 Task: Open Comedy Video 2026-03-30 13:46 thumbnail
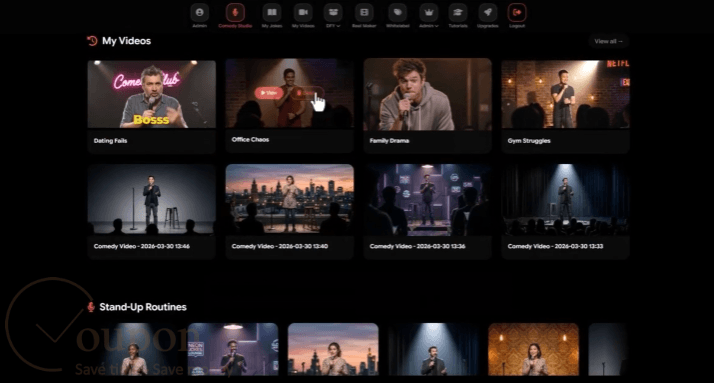click(x=152, y=199)
